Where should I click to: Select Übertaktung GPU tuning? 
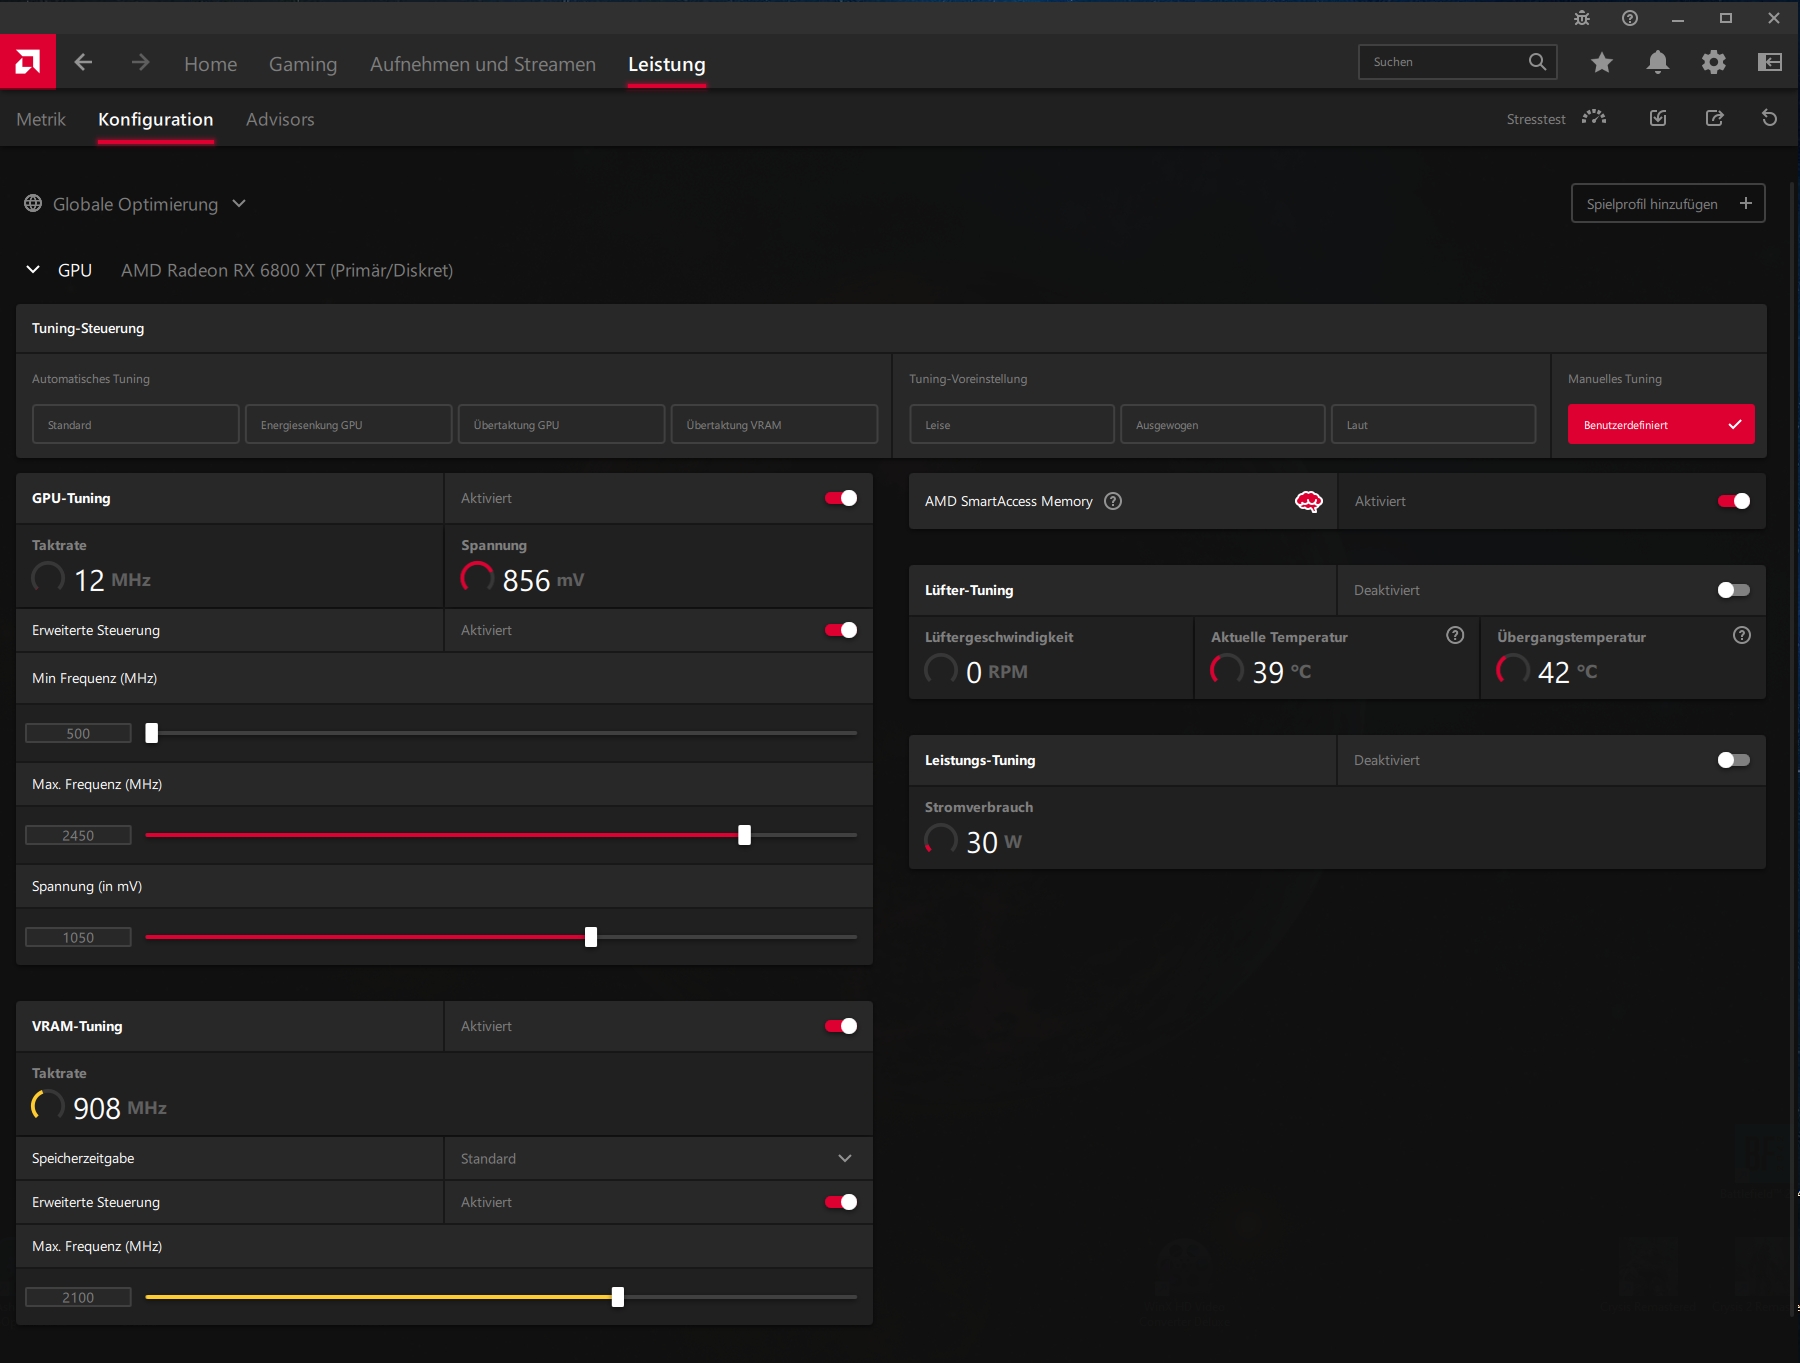click(x=562, y=424)
